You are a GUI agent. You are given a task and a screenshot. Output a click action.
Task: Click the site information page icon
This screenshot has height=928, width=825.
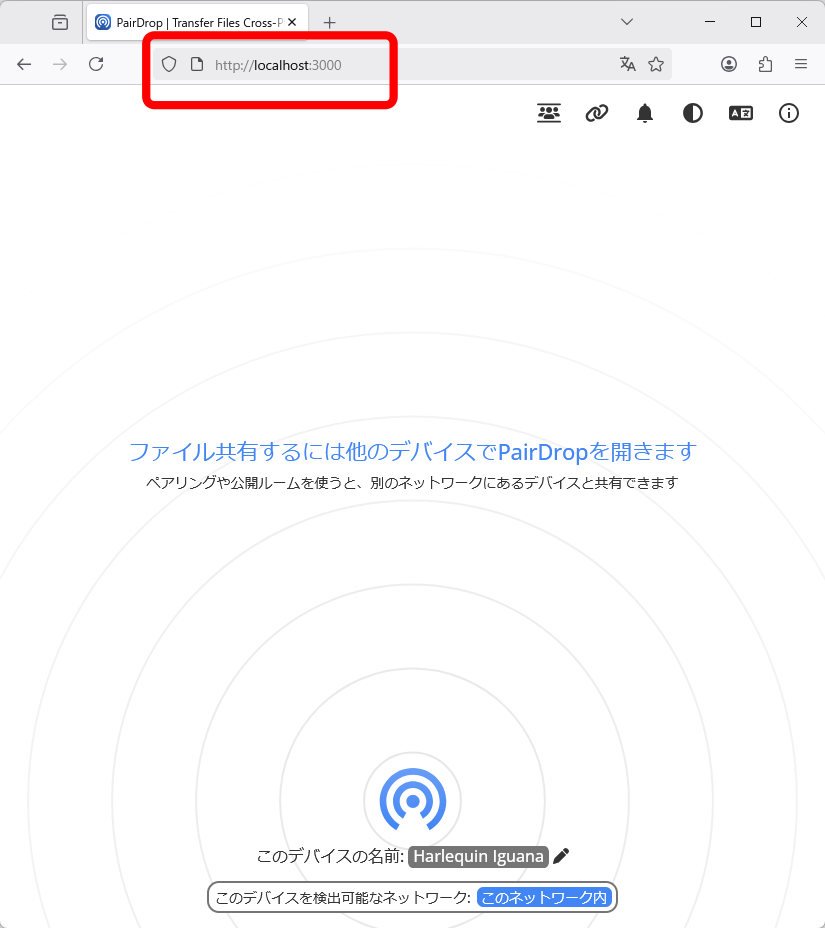pos(197,64)
